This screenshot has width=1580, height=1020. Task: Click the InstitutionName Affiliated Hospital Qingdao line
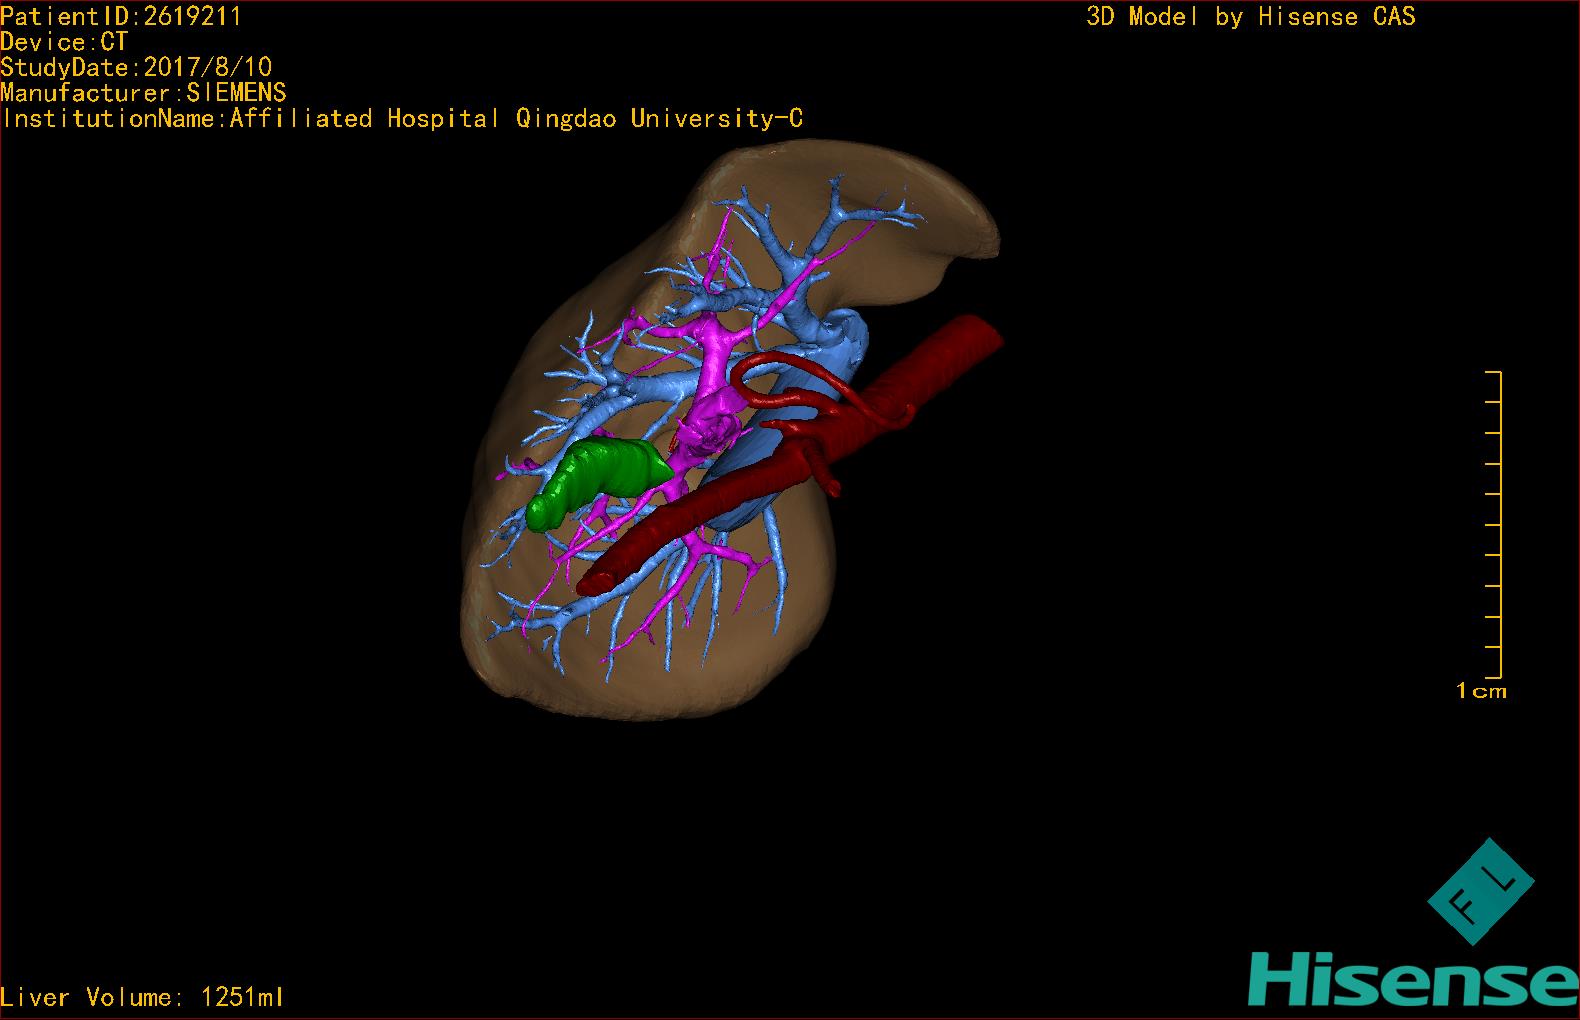[x=402, y=119]
